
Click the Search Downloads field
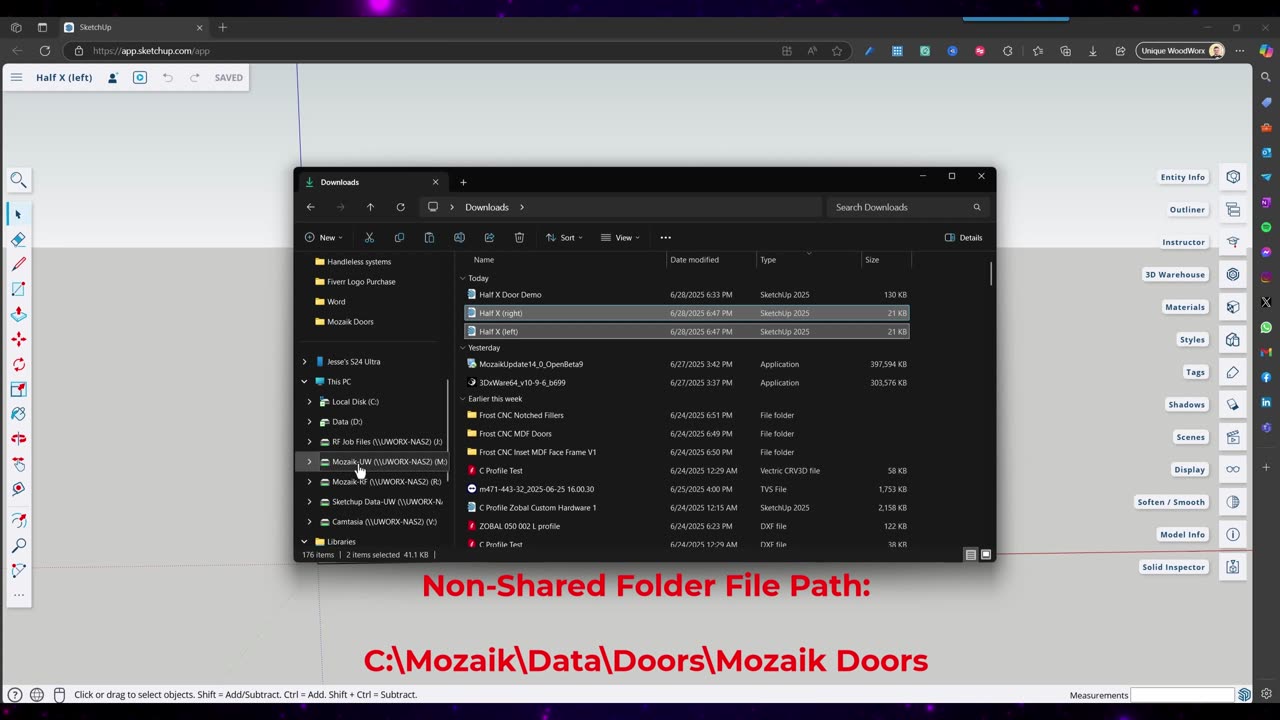coord(907,207)
